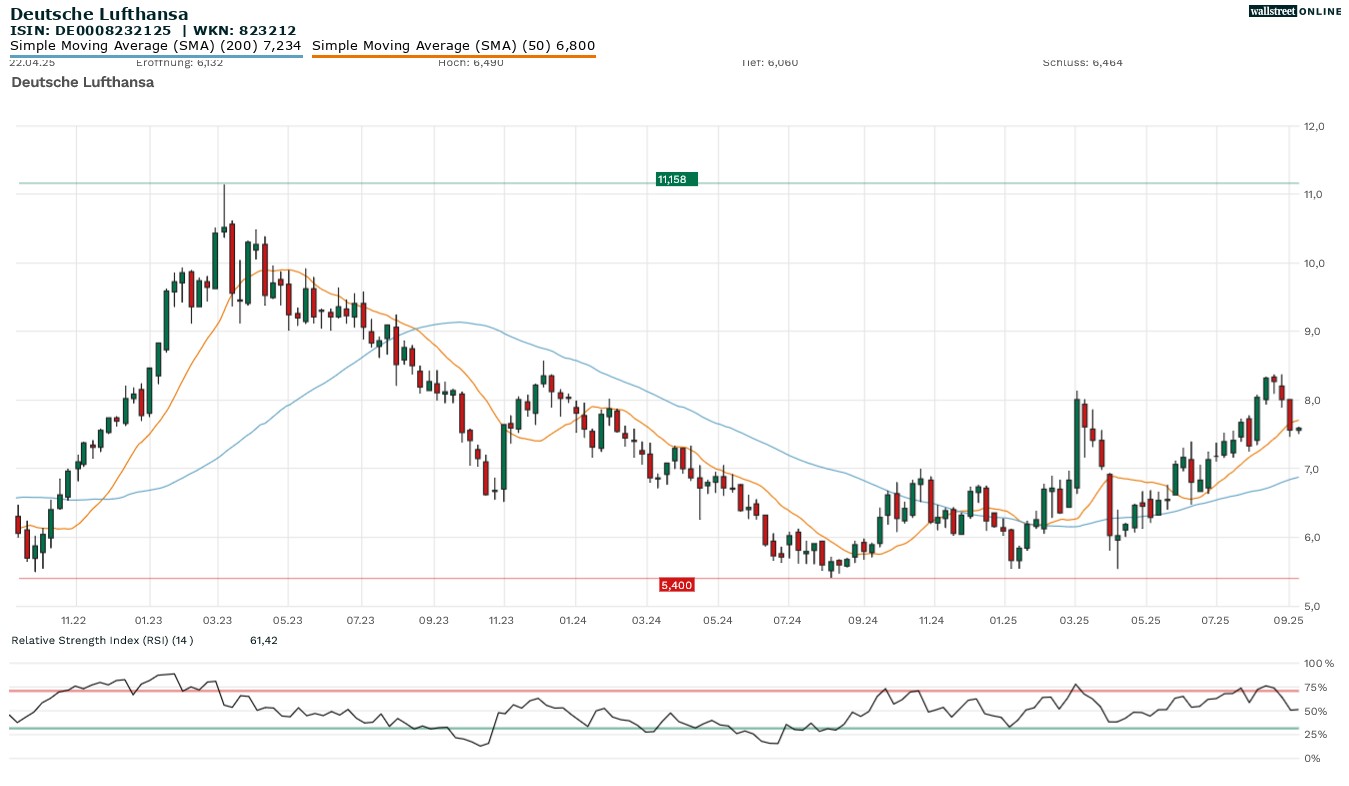
Task: Click the 09.25 date axis label
Action: [1289, 620]
